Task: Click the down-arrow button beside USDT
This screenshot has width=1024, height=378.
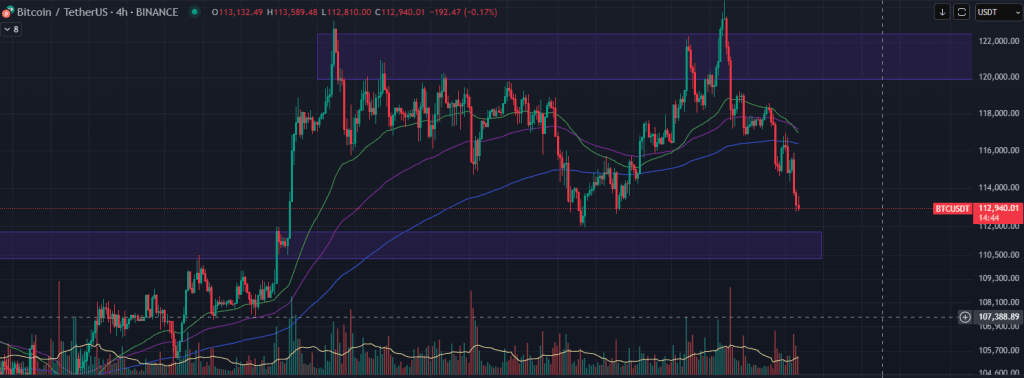Action: tap(942, 11)
